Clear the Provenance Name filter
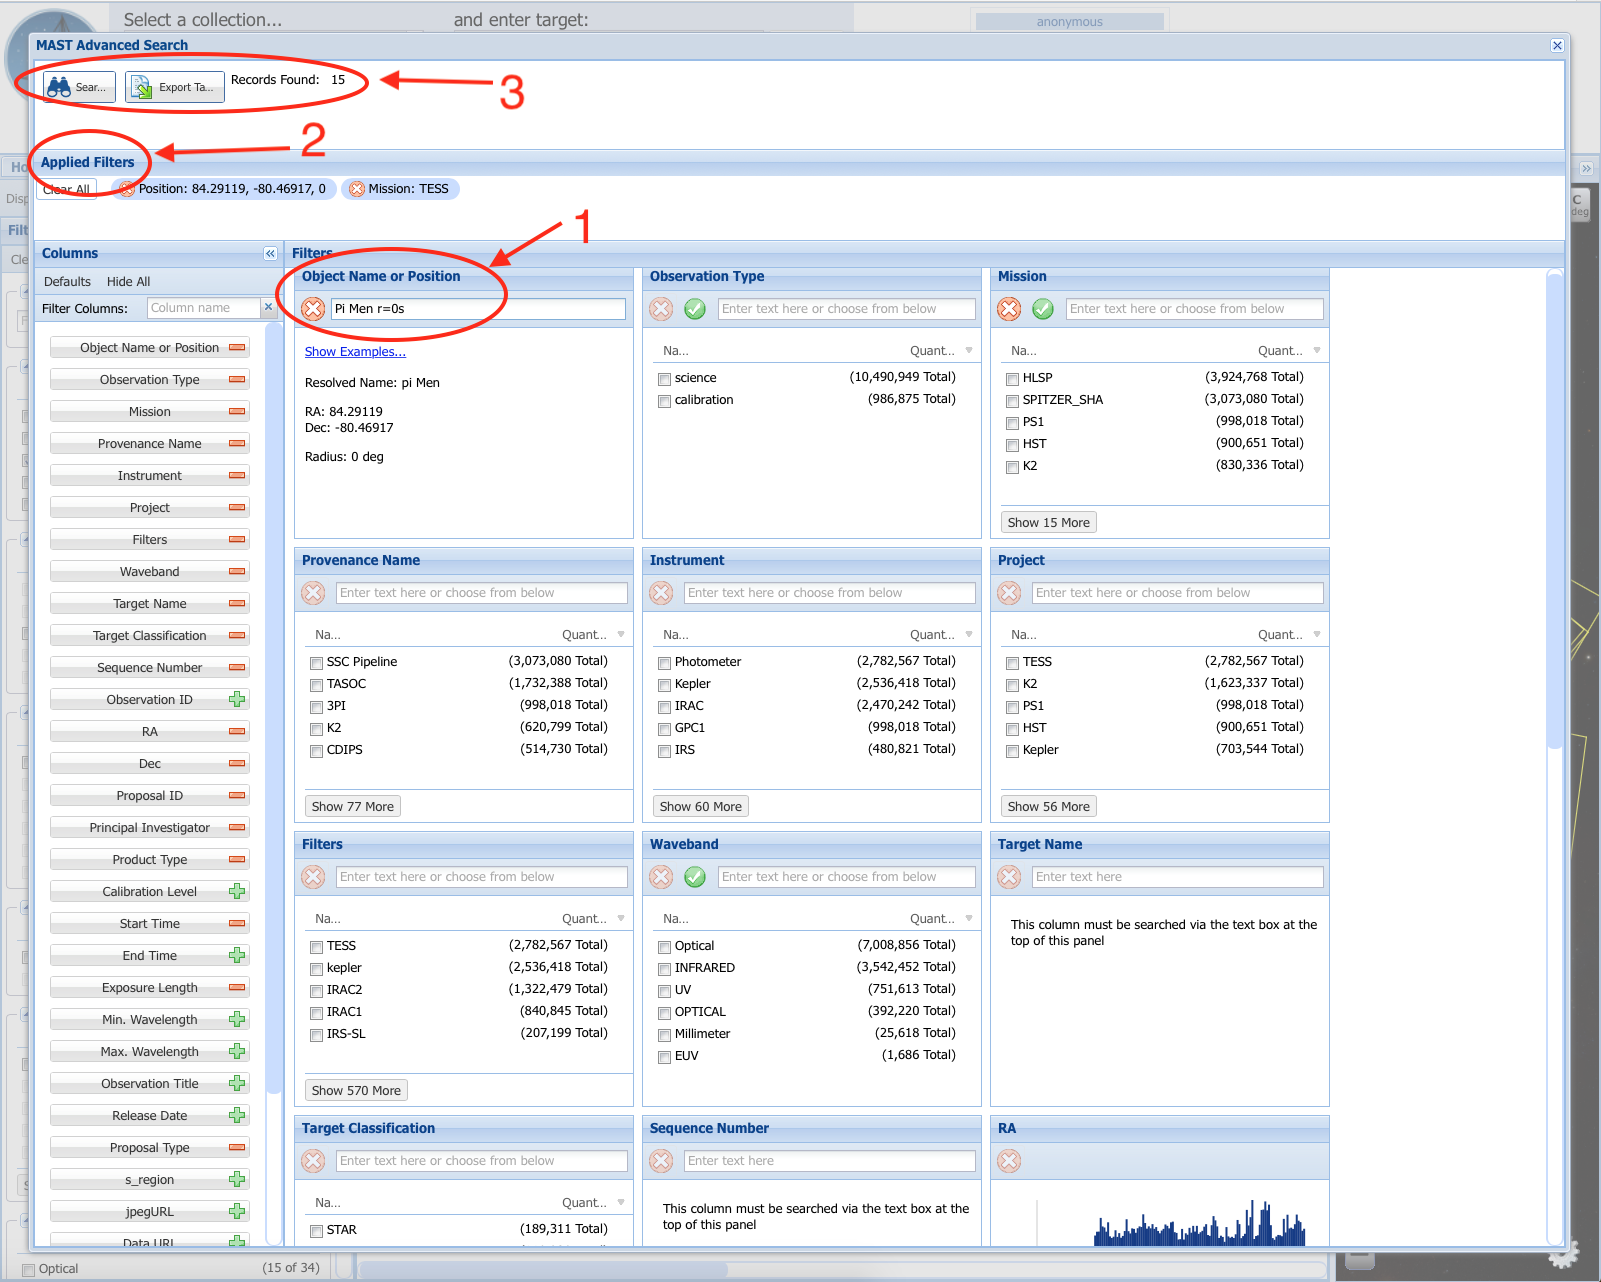1601x1282 pixels. pyautogui.click(x=313, y=593)
